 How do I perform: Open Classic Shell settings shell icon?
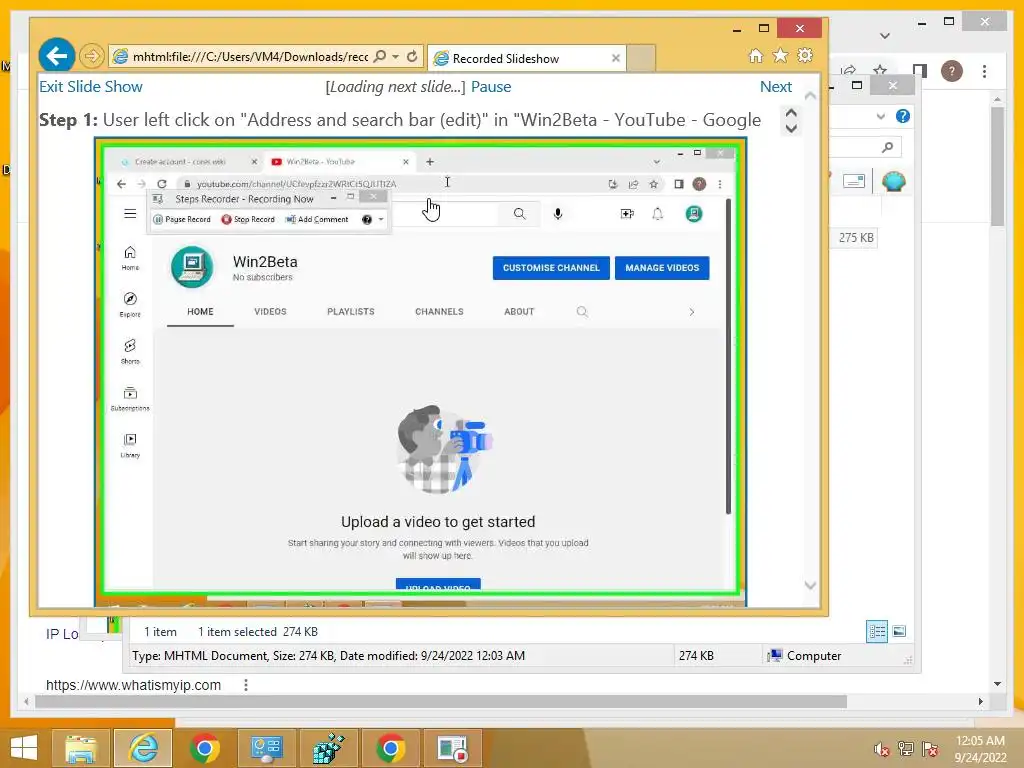(893, 181)
